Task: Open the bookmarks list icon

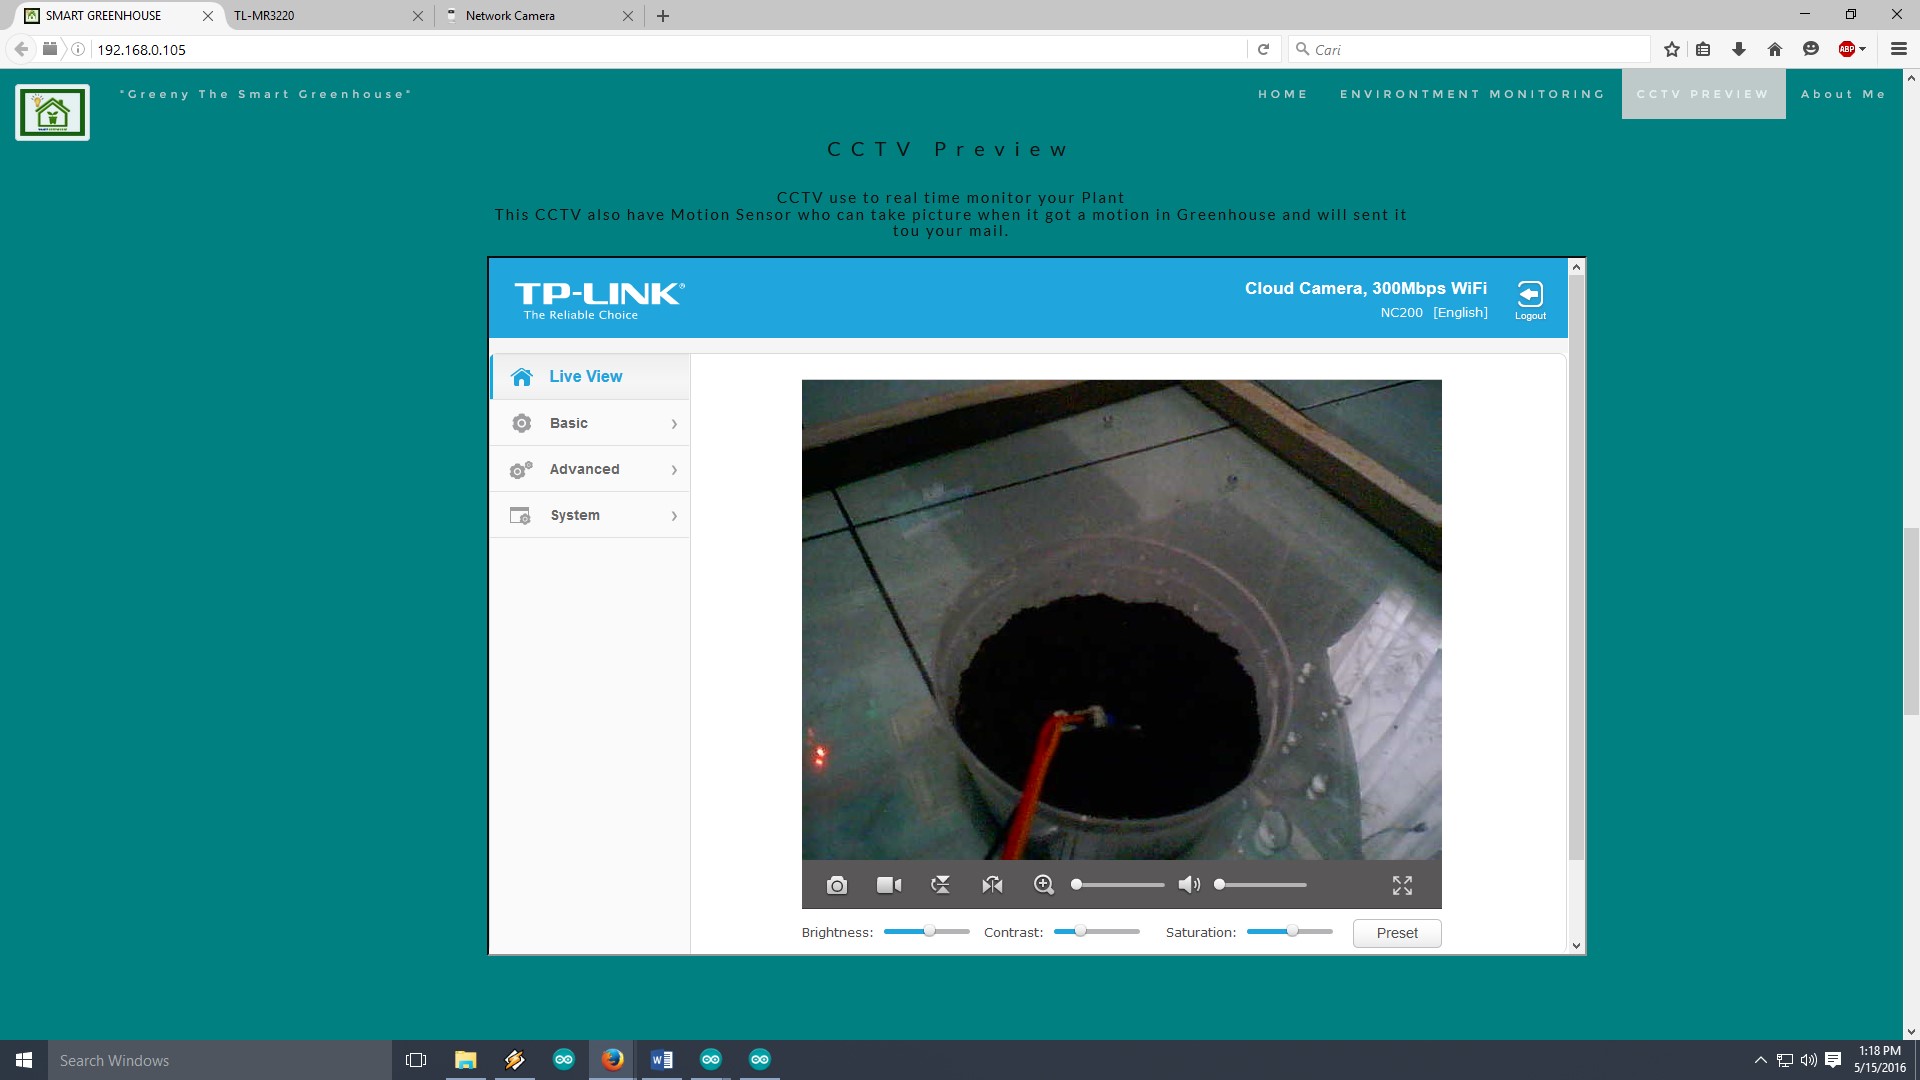Action: pyautogui.click(x=1703, y=49)
